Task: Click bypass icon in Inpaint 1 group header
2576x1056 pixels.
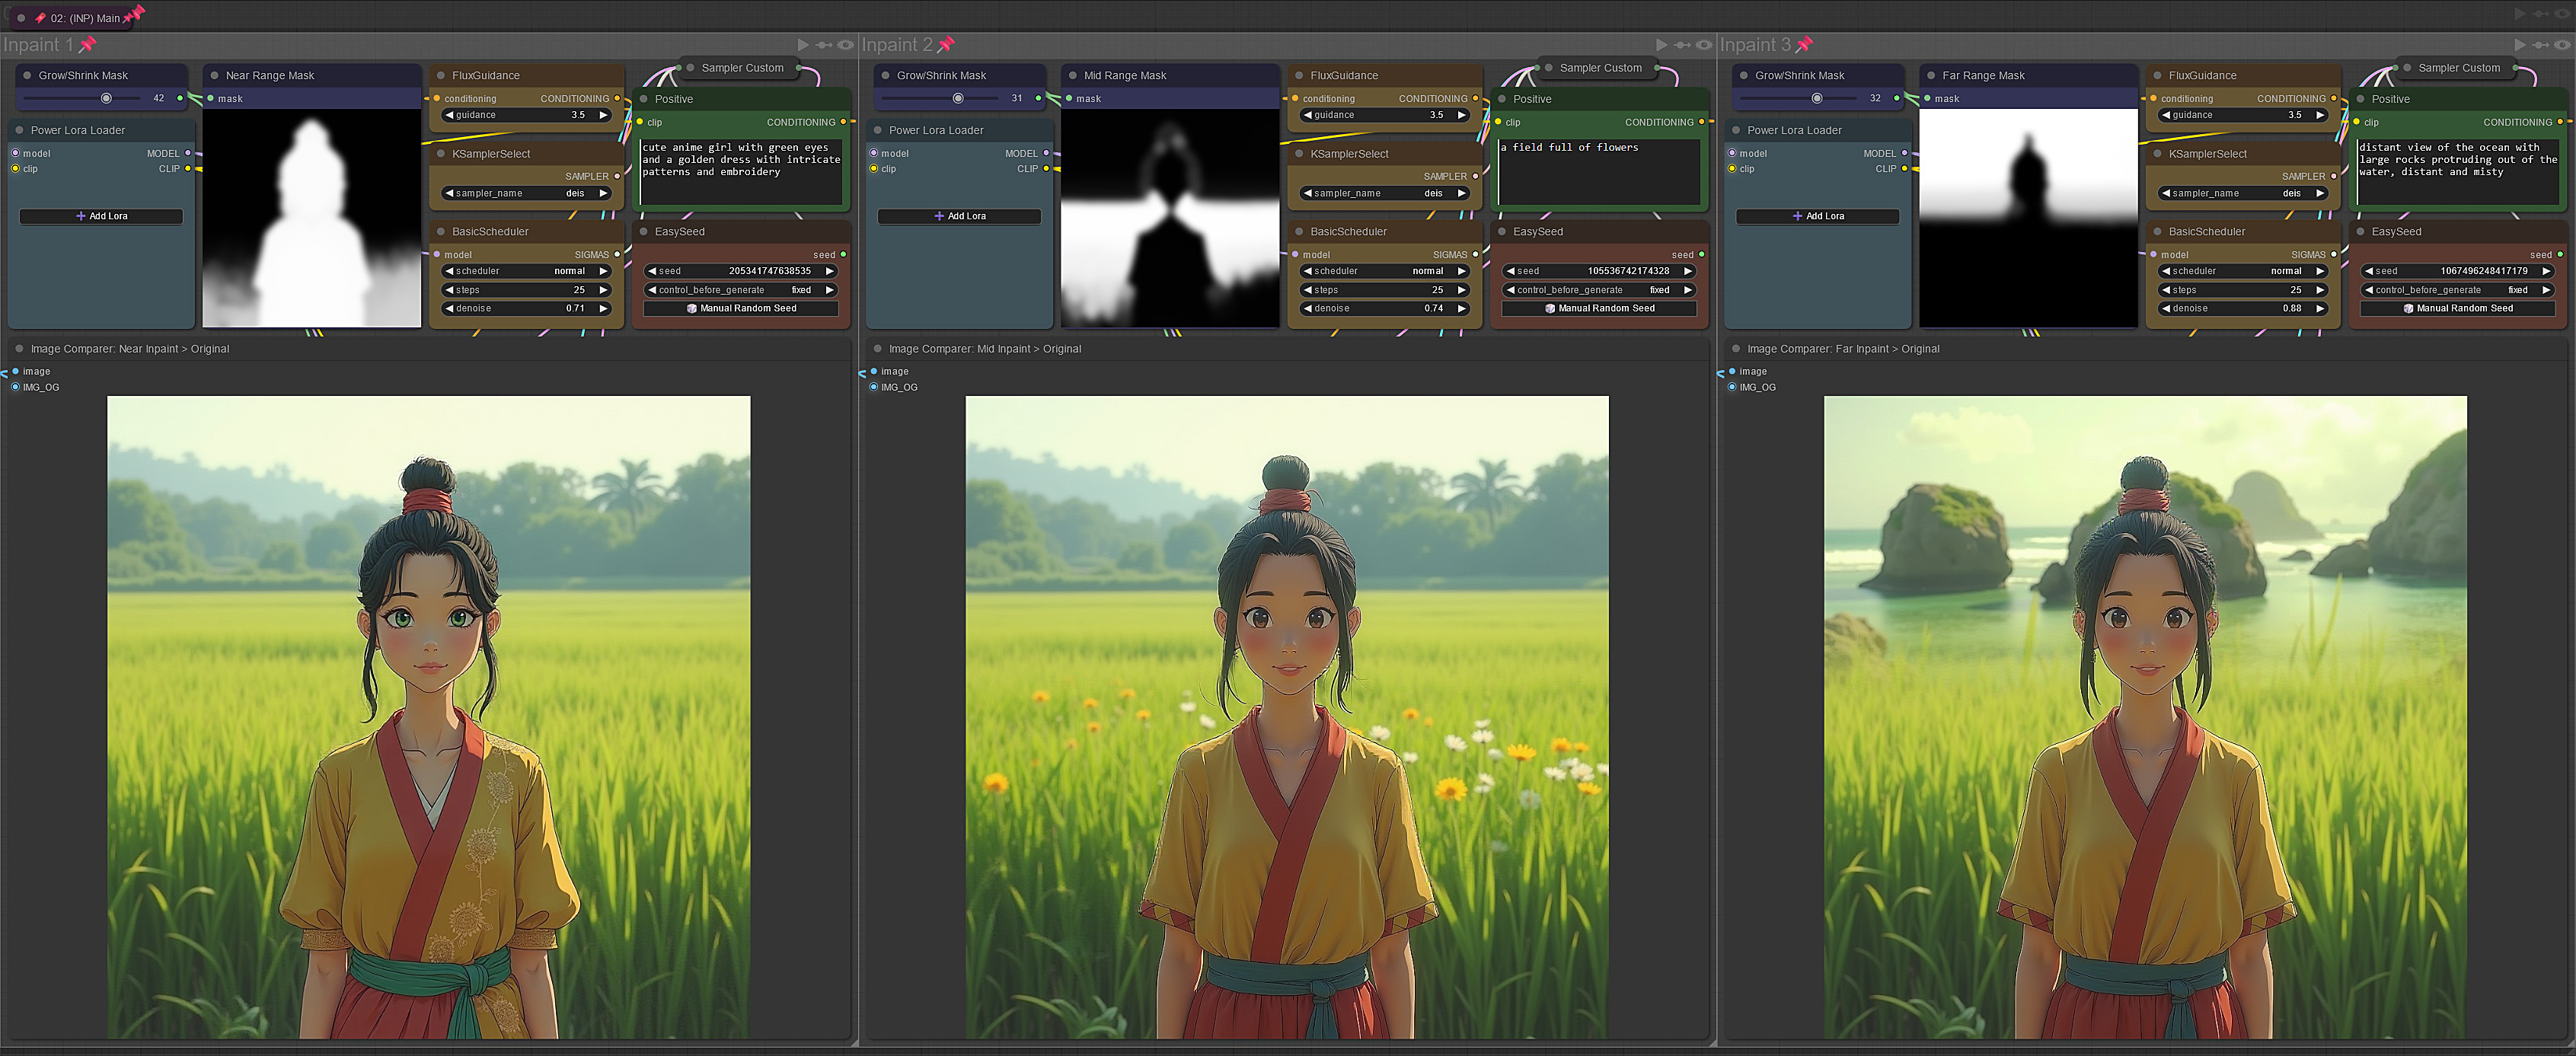Action: tap(824, 45)
